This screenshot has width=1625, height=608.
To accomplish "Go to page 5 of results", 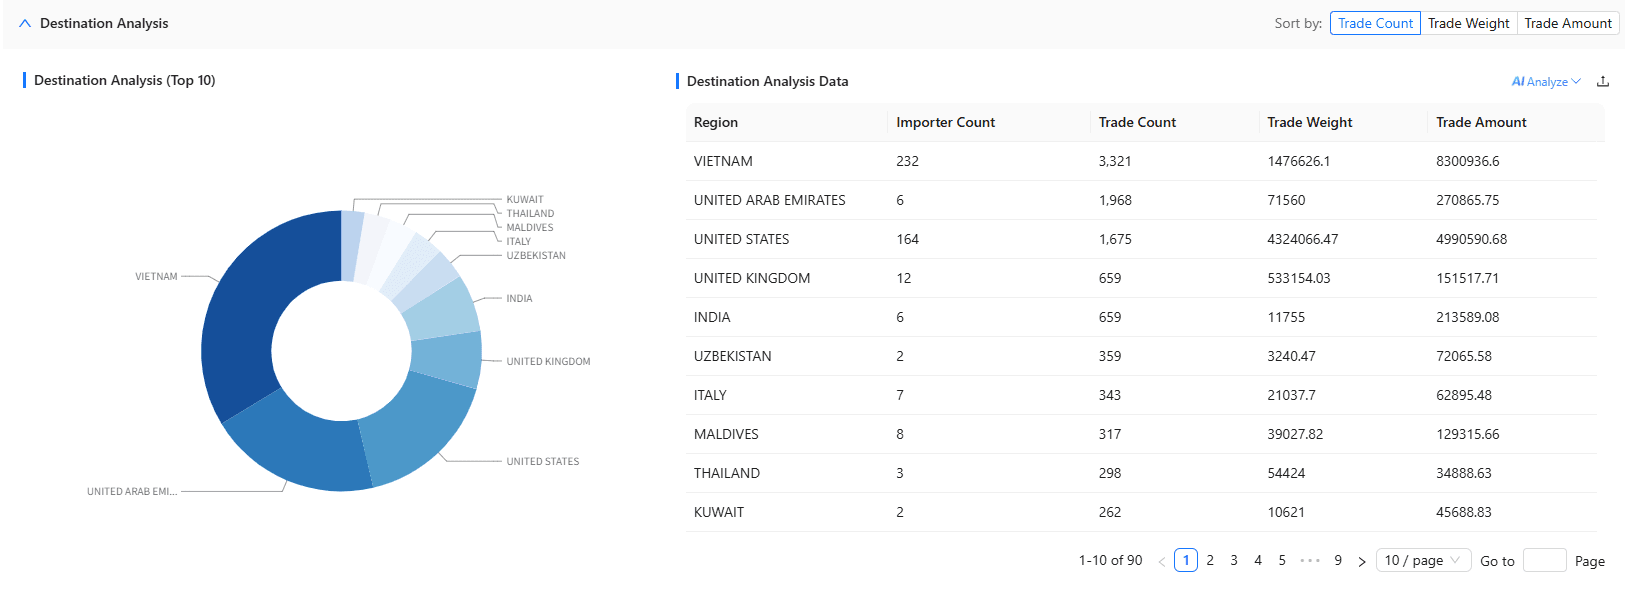I will [x=1282, y=560].
